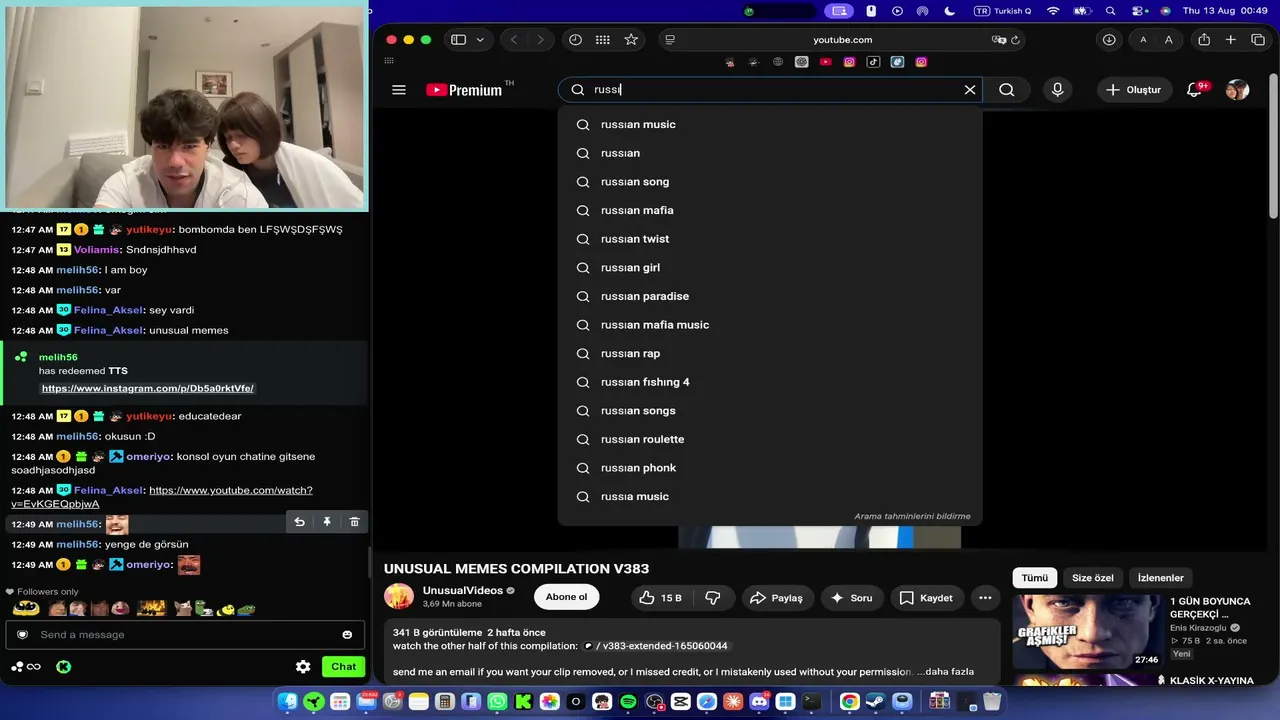The width and height of the screenshot is (1280, 720).
Task: Select the İzlenenler filter chip
Action: [1161, 578]
